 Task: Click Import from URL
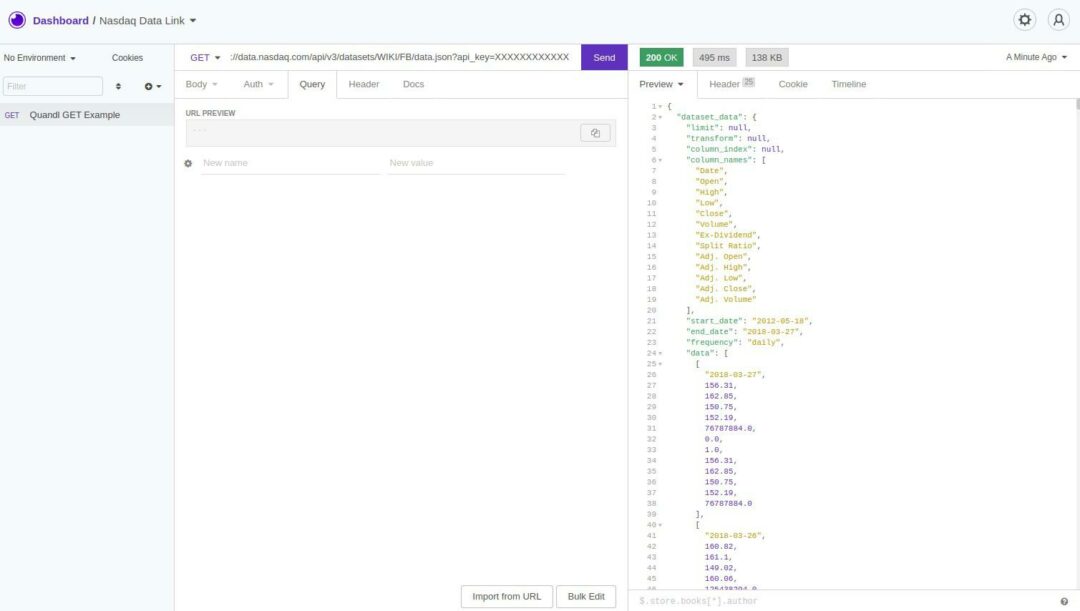[x=506, y=595]
